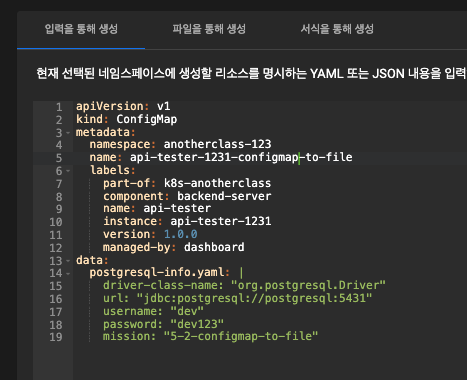Click the dashboard managed-by value
The image size is (467, 380).
pyautogui.click(x=214, y=247)
